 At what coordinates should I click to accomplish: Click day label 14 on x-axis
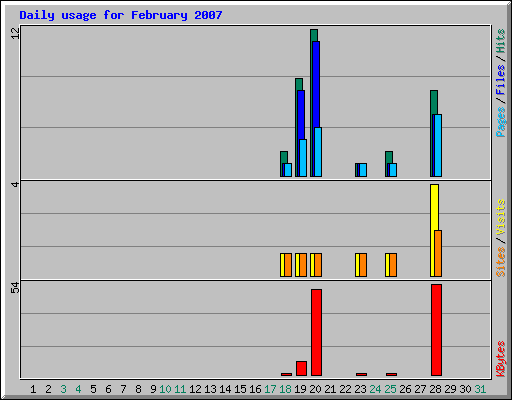pyautogui.click(x=225, y=389)
